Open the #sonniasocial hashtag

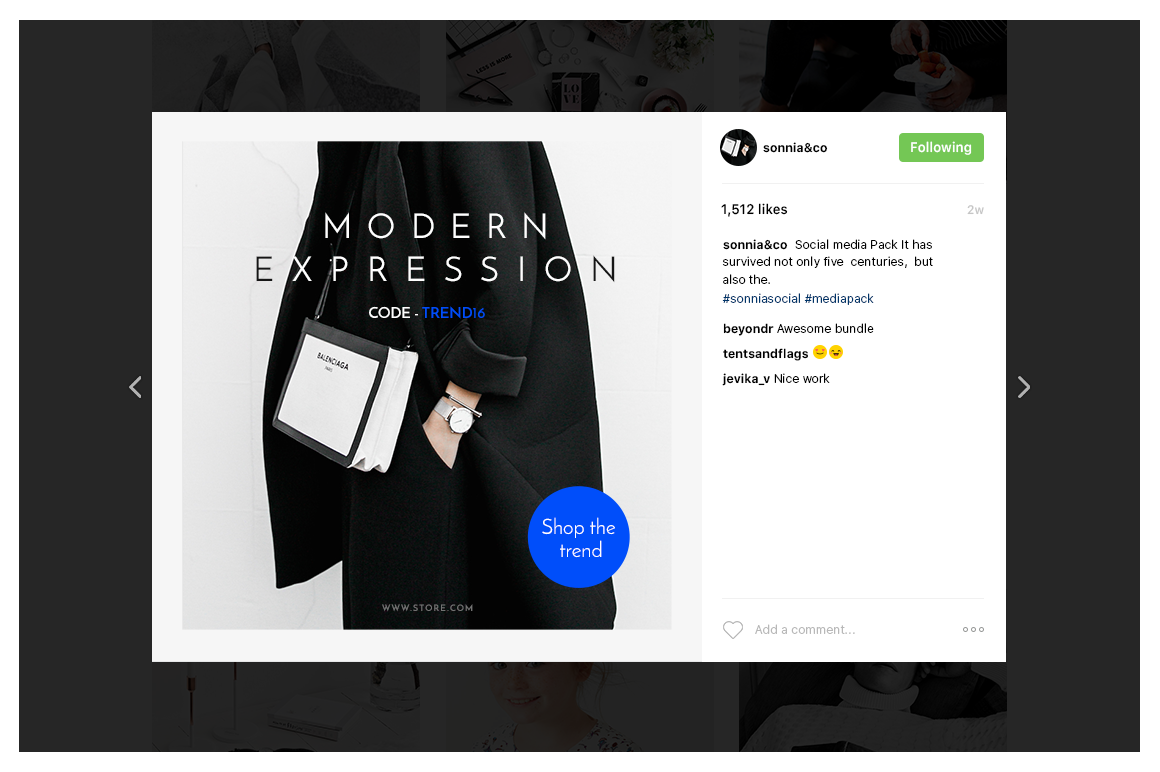(x=761, y=299)
